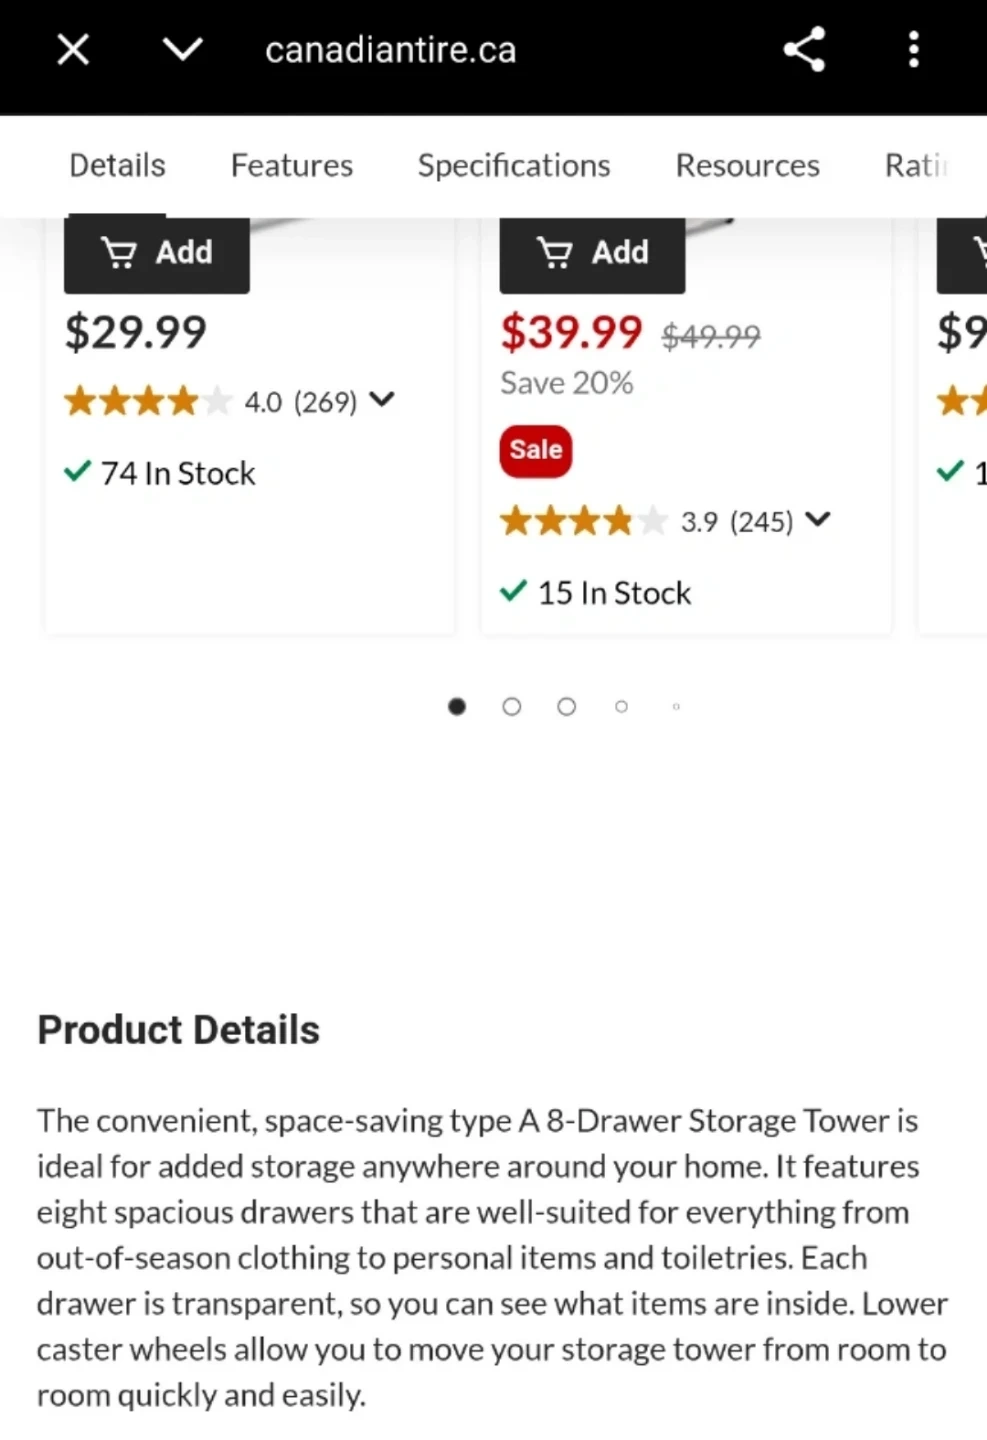The image size is (987, 1440).
Task: Select the fourth carousel page dot
Action: [x=621, y=707]
